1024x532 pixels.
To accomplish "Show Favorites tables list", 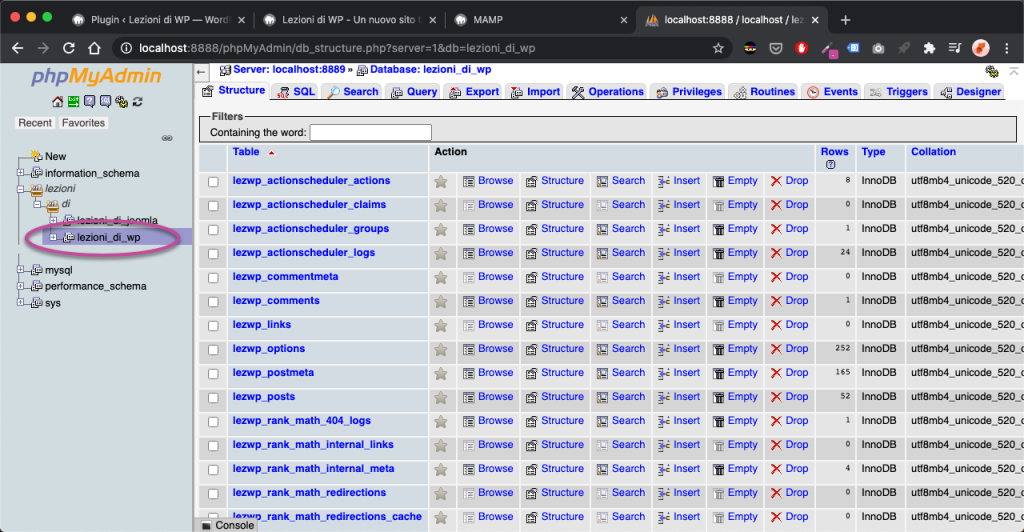I will [x=83, y=123].
